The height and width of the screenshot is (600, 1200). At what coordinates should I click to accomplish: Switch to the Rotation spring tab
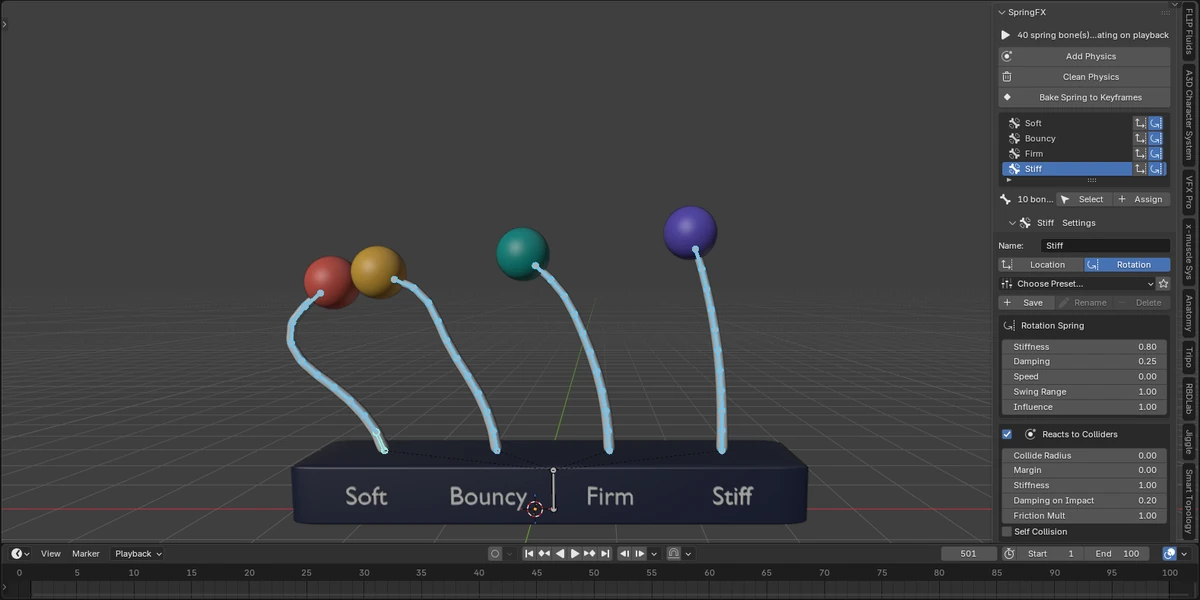point(1127,265)
